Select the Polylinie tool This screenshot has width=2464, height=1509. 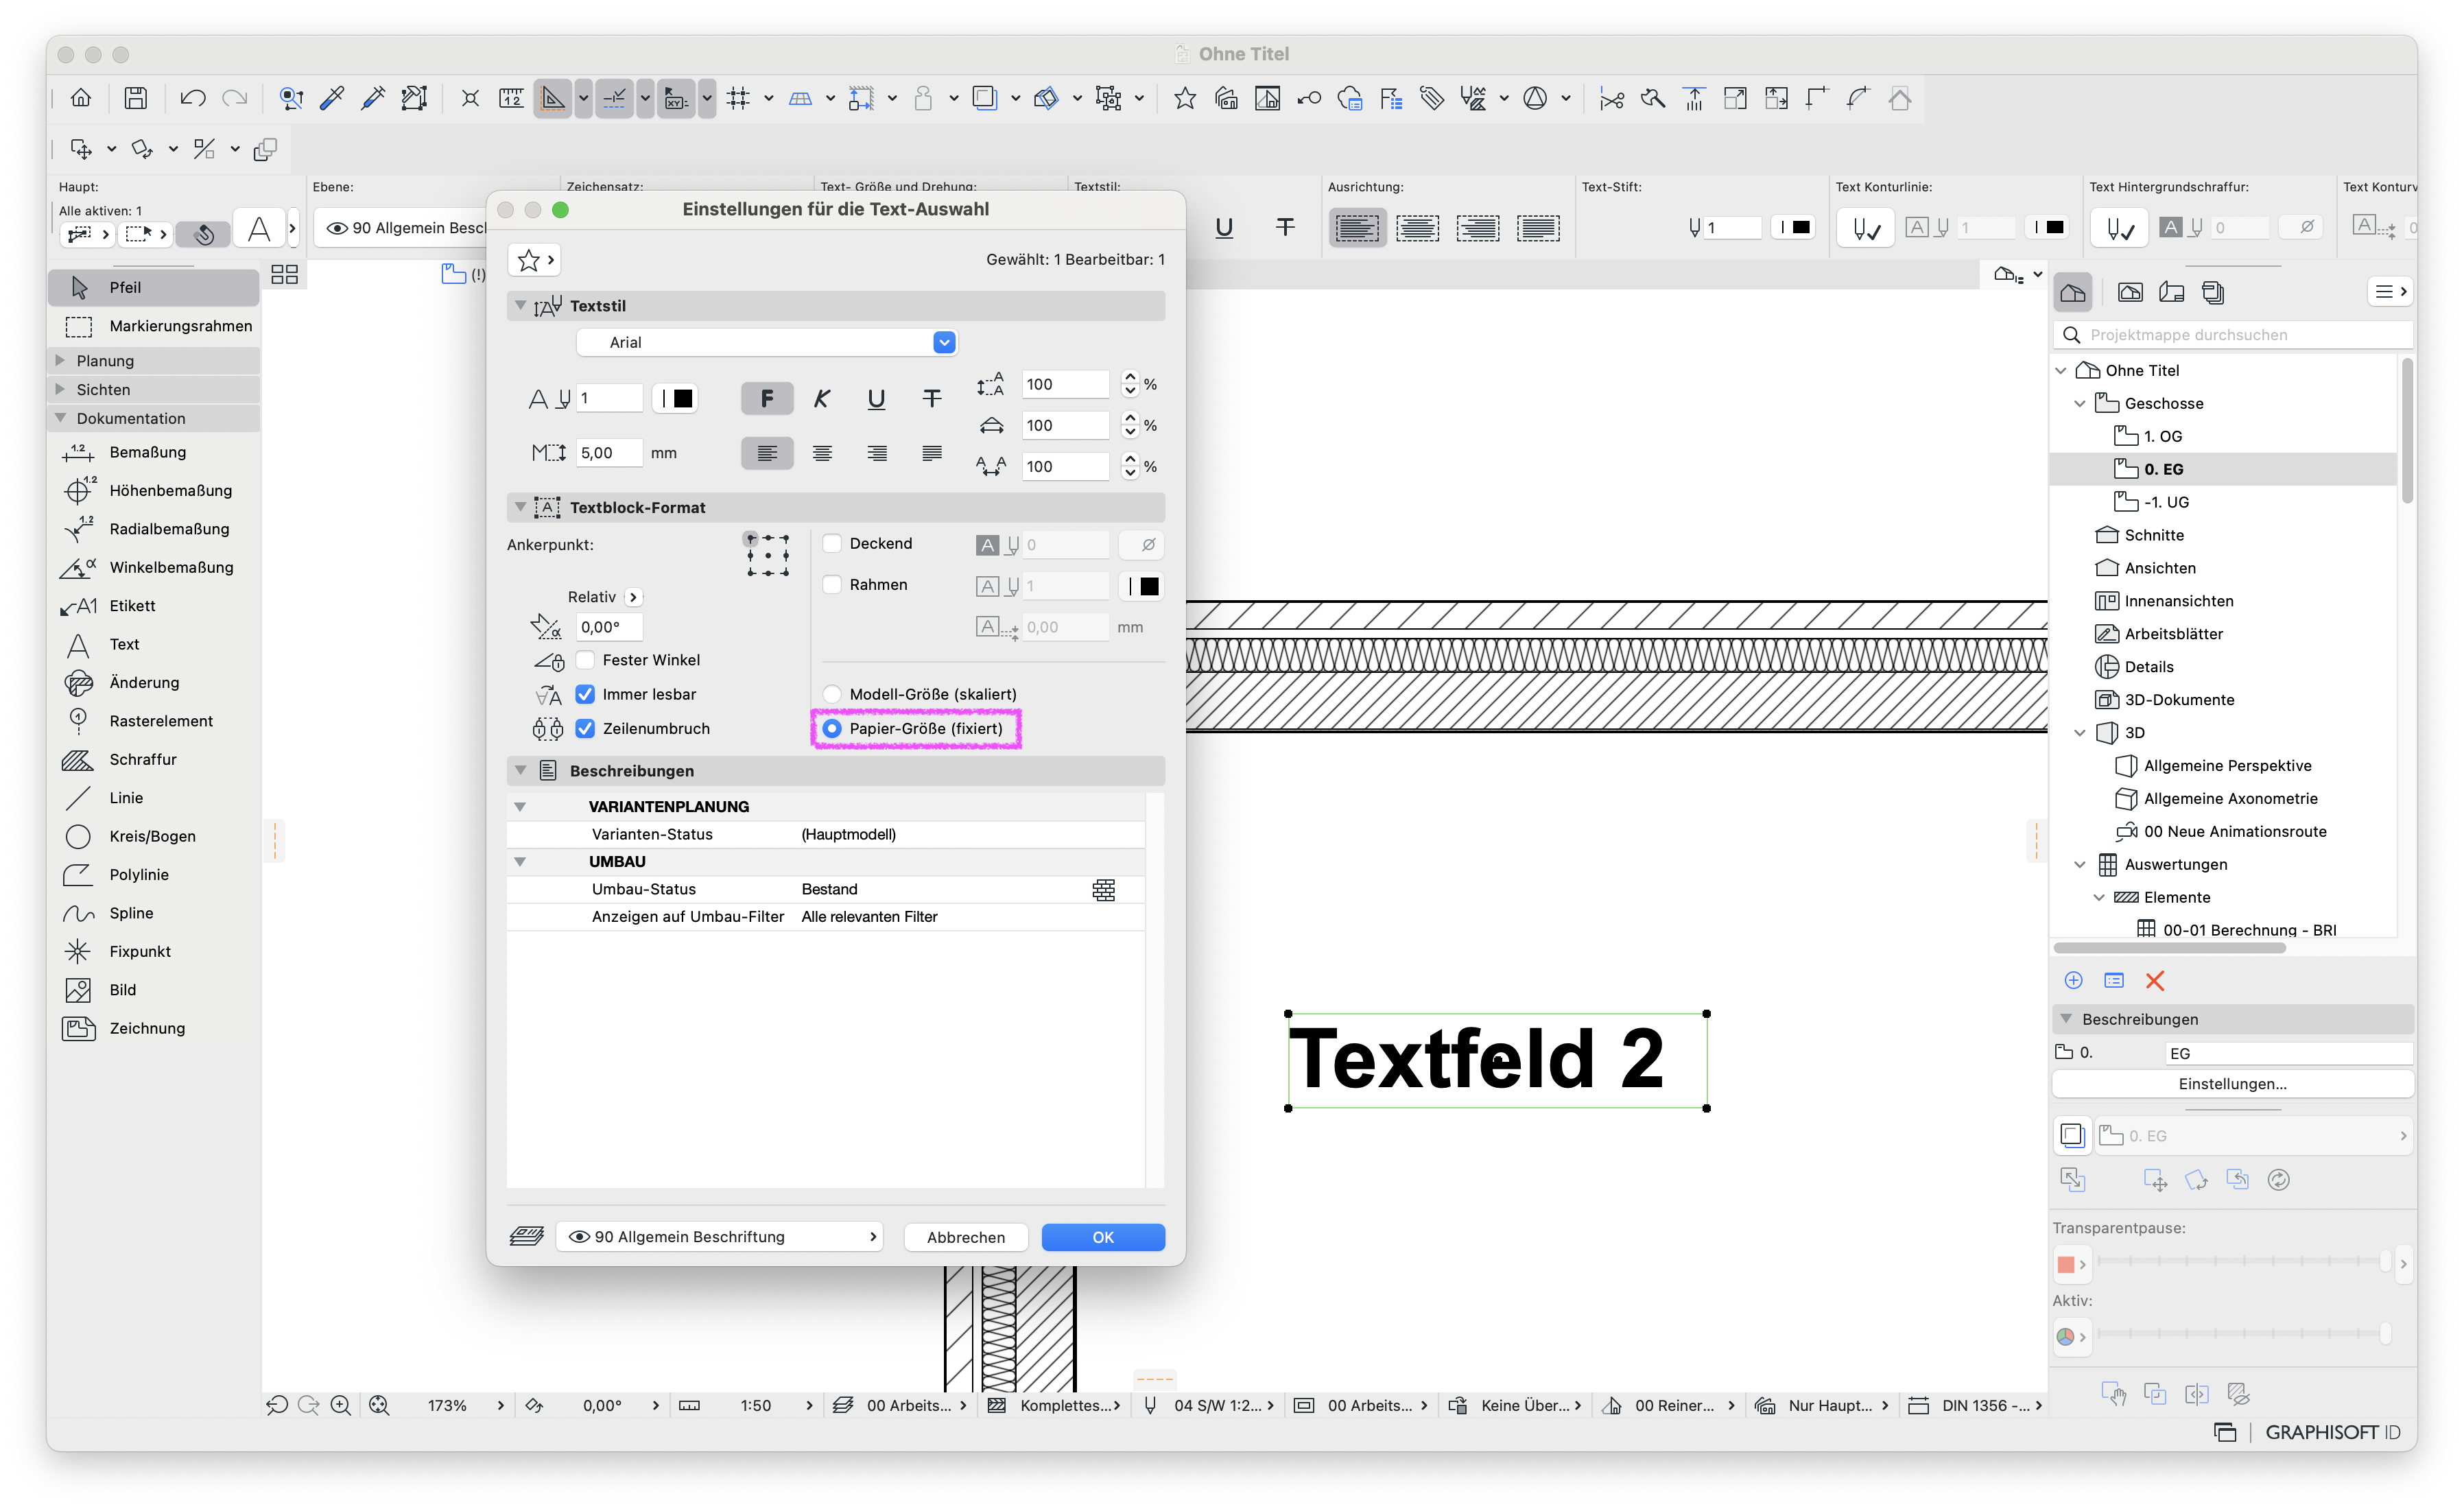pos(153,875)
